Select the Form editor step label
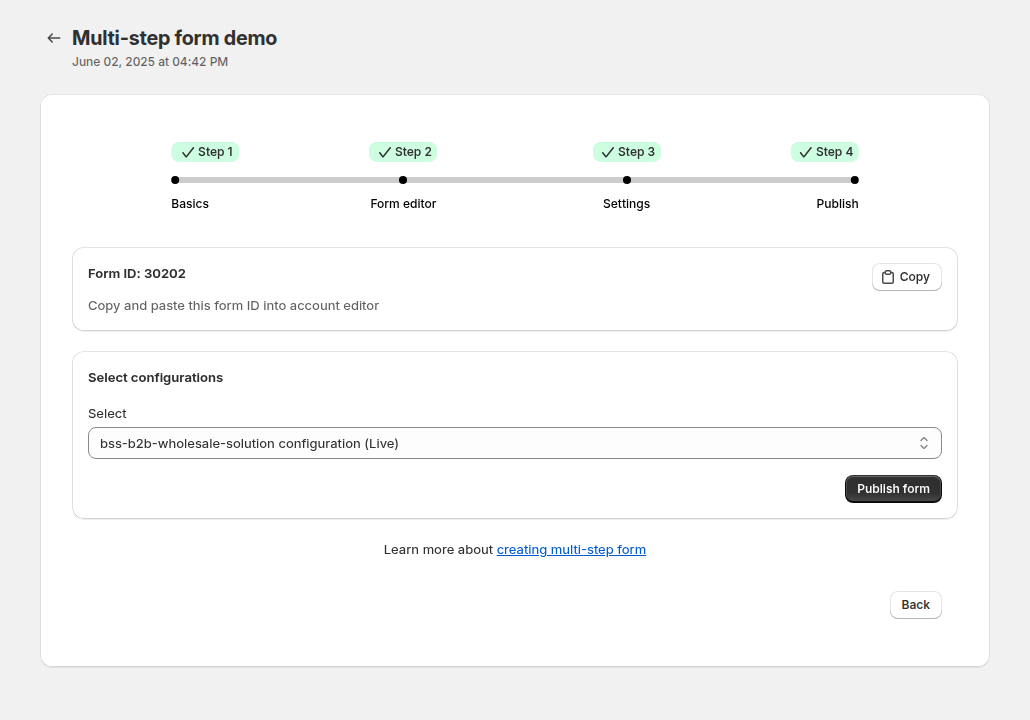The width and height of the screenshot is (1030, 720). point(403,204)
